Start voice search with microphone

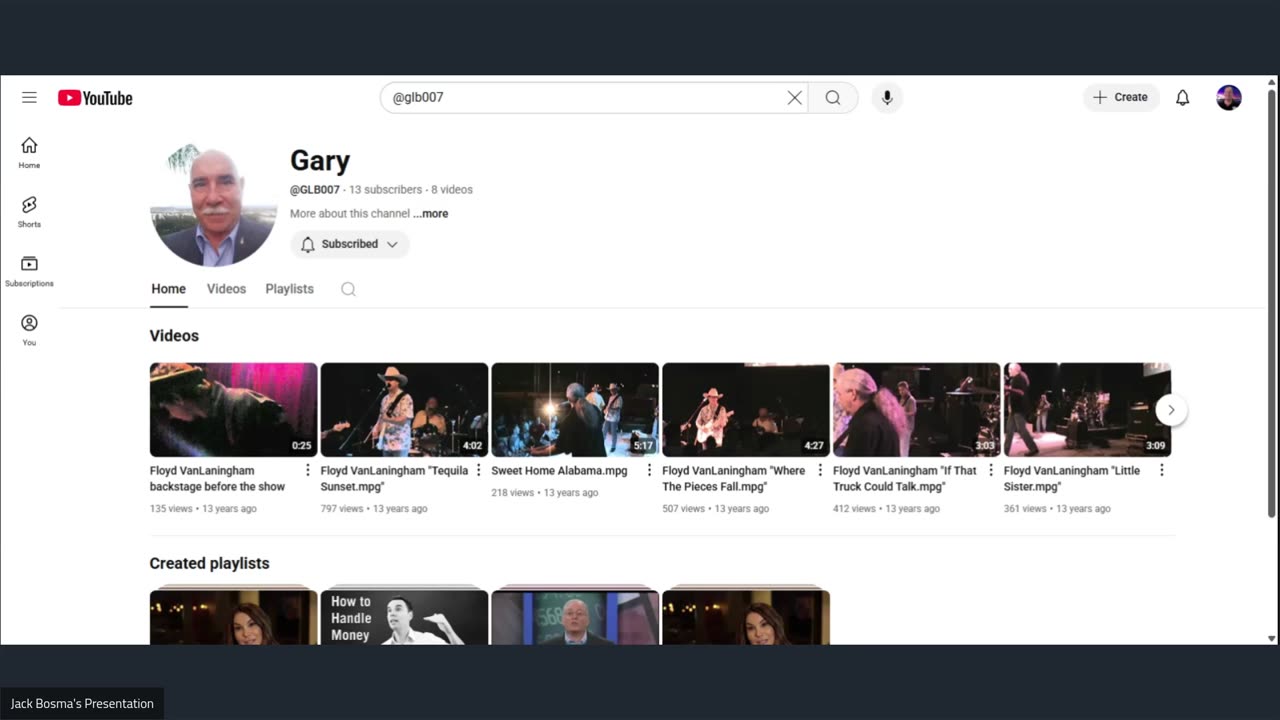click(886, 97)
